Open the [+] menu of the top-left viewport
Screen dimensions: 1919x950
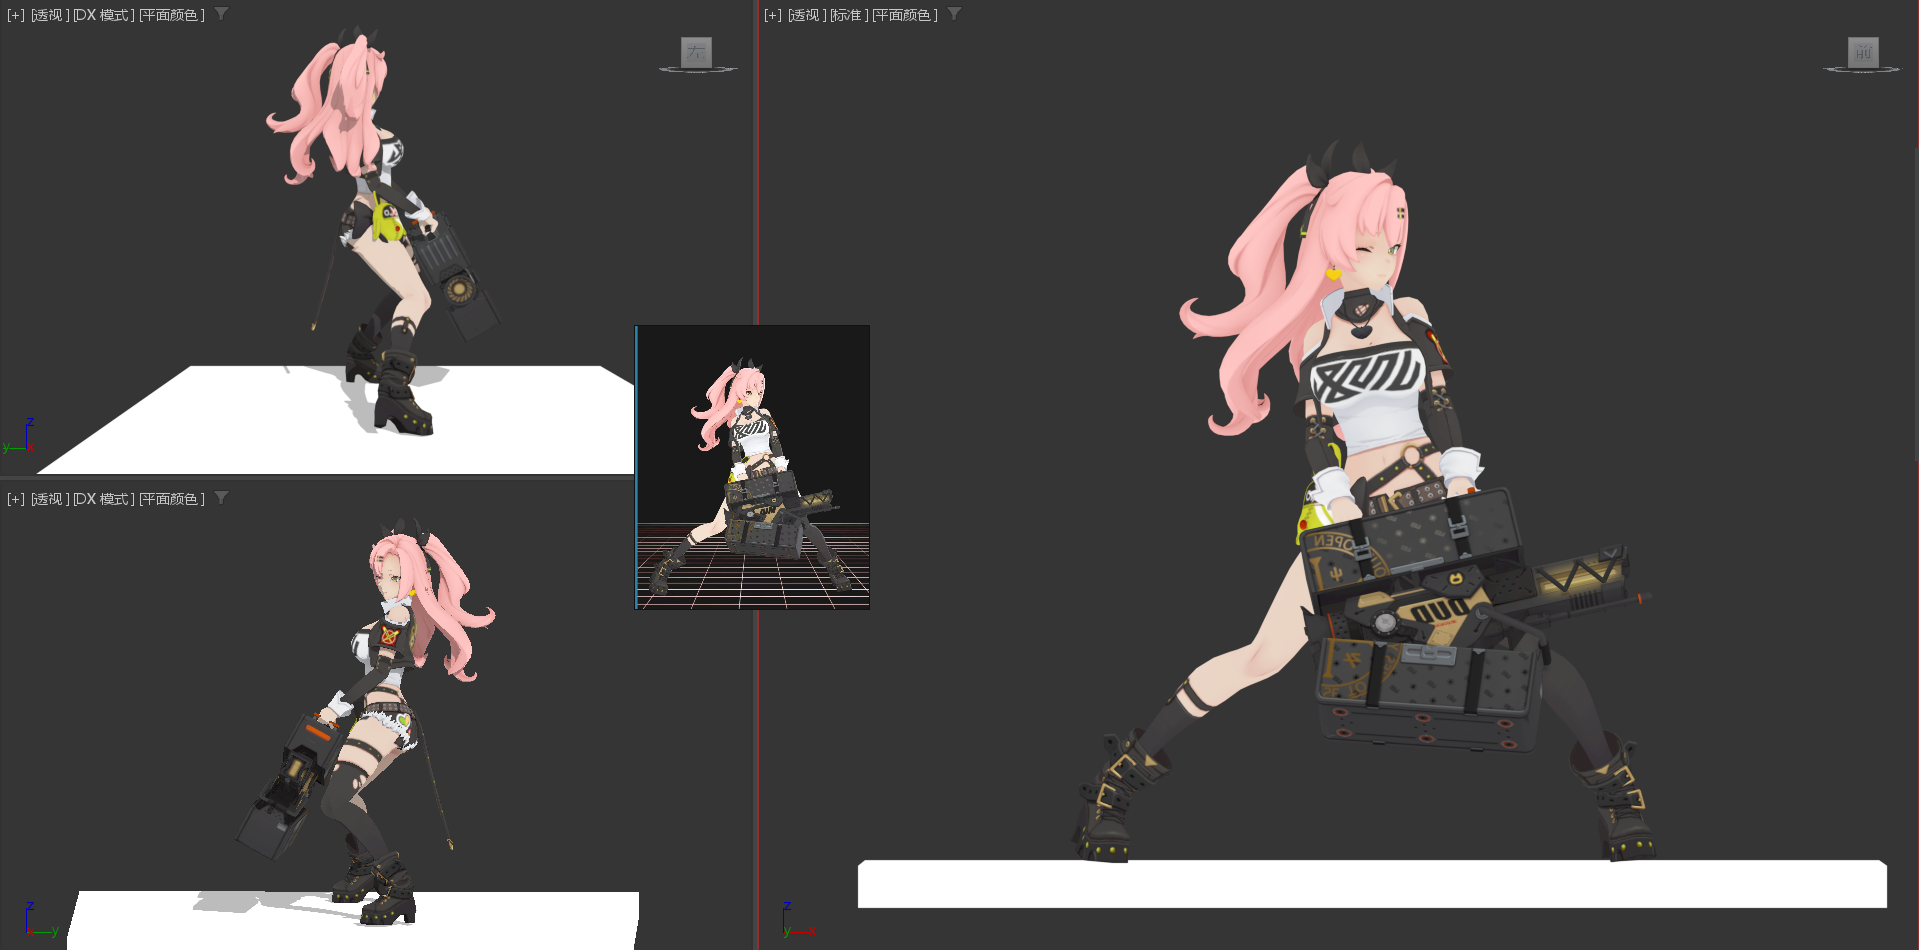pyautogui.click(x=16, y=15)
